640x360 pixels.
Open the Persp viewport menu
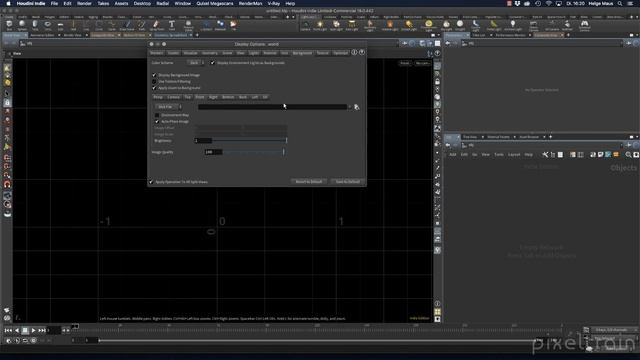click(404, 63)
